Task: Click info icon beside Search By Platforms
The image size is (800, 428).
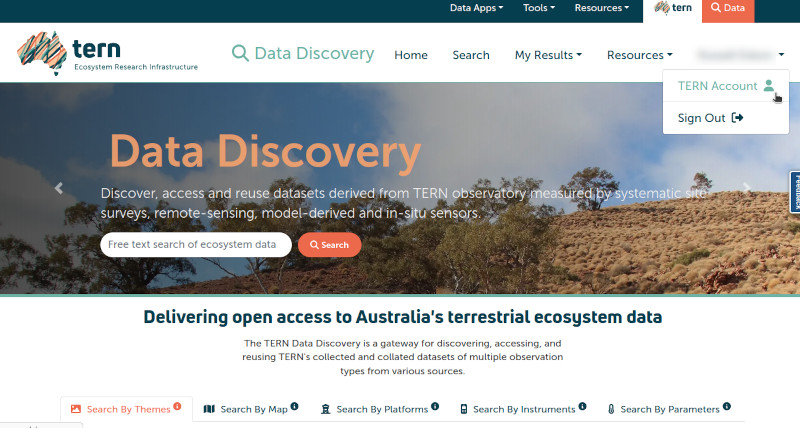Action: (x=435, y=406)
